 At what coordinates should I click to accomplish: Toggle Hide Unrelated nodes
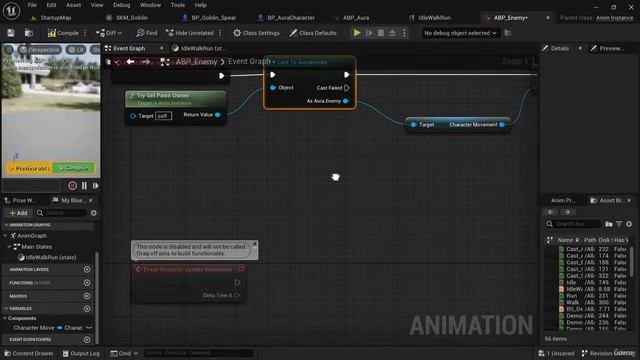[x=189, y=33]
